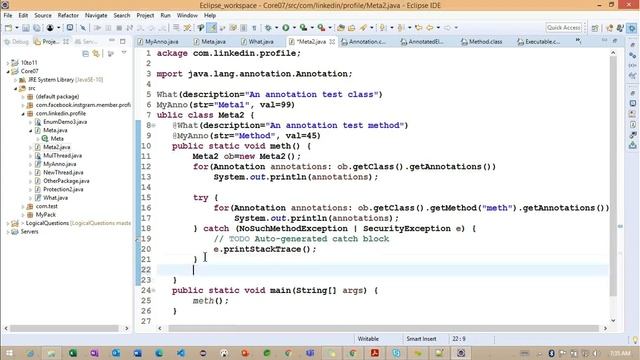The height and width of the screenshot is (360, 640).
Task: Show hidden editor tabs list chevron
Action: click(578, 41)
